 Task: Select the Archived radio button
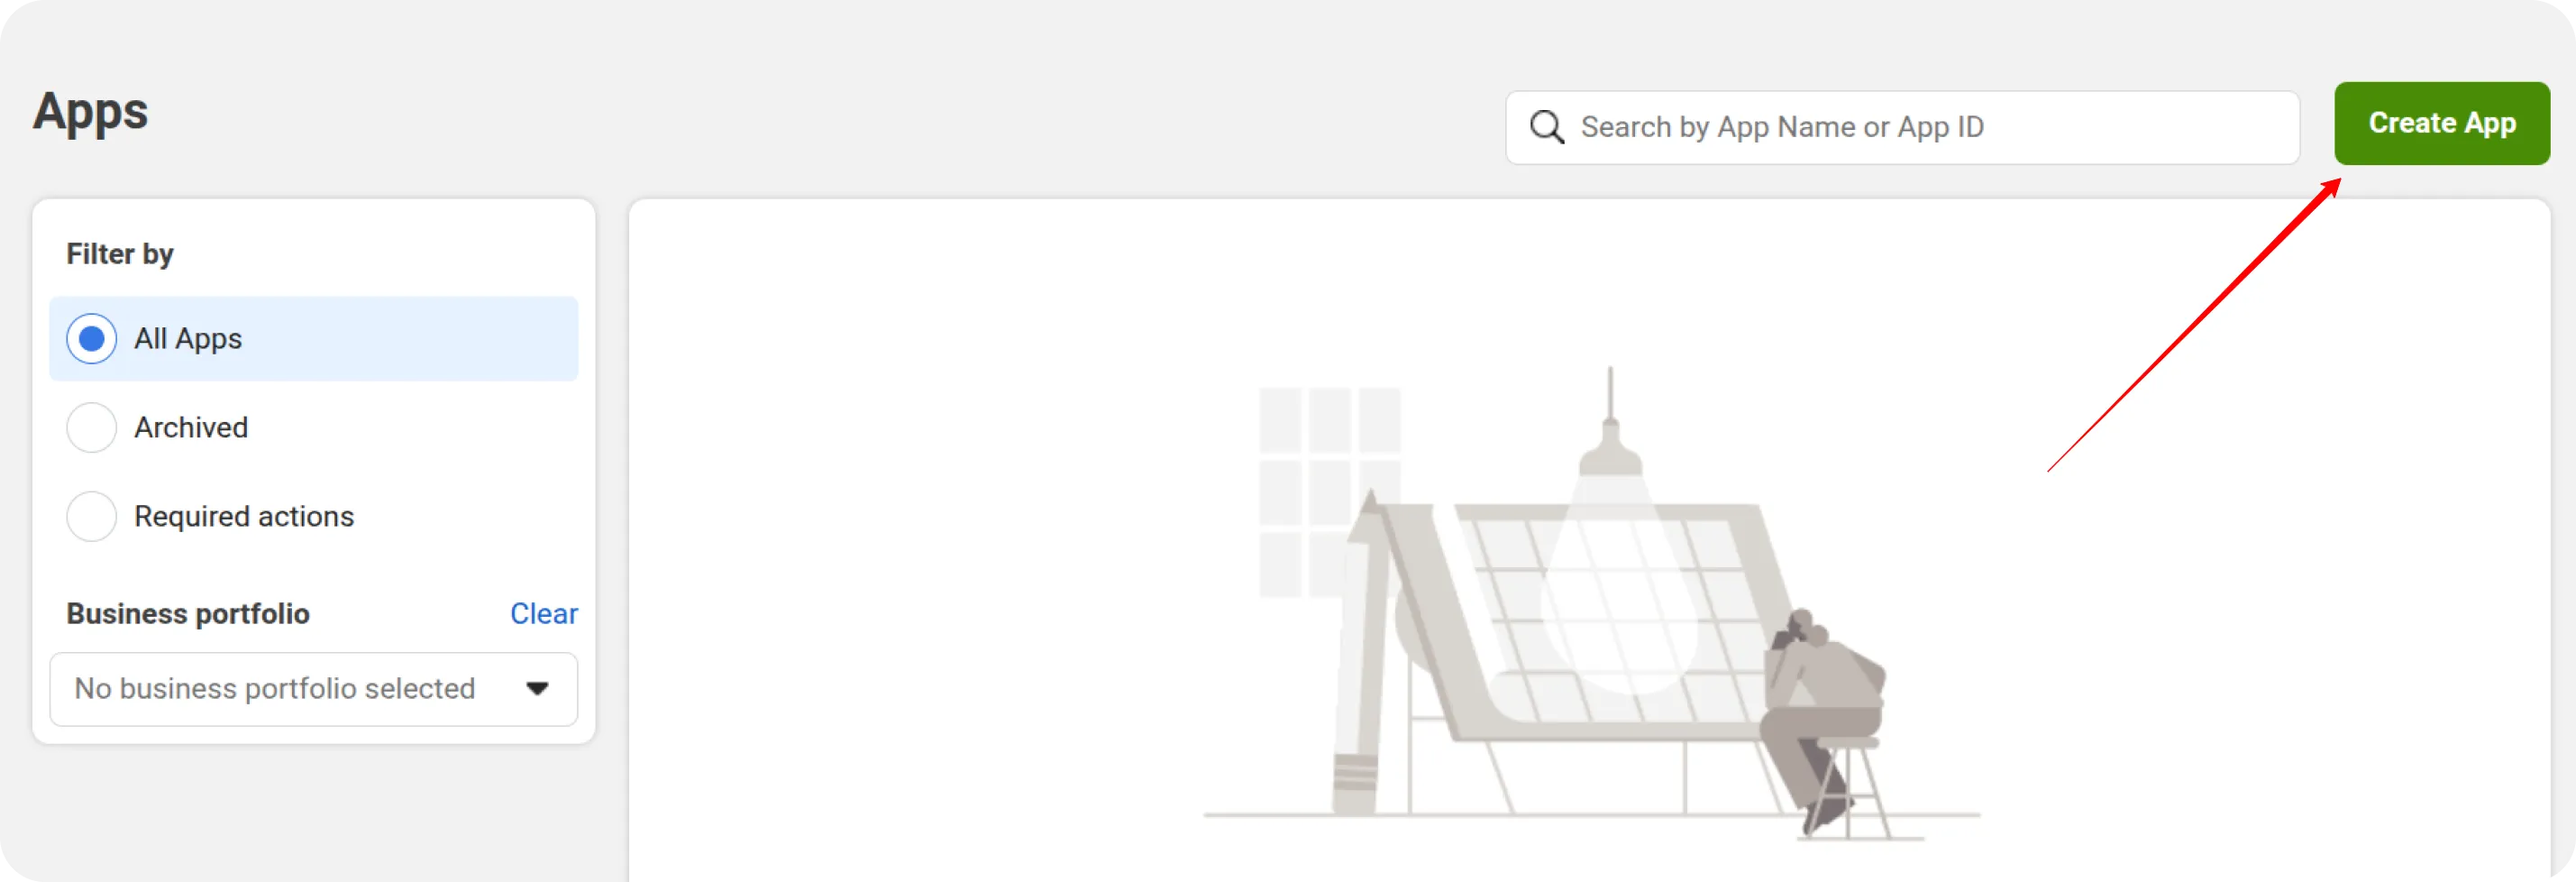click(x=91, y=428)
